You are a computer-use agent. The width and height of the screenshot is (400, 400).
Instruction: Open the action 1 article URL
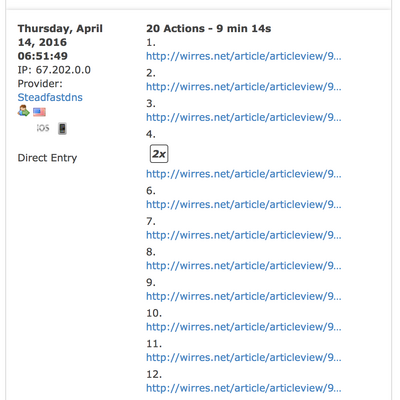tap(244, 56)
